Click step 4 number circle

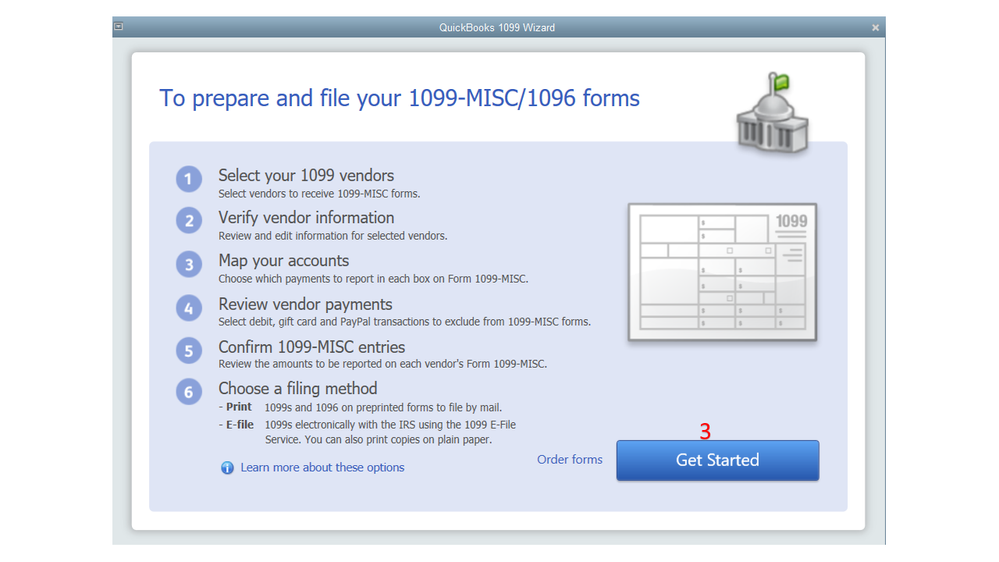(189, 308)
